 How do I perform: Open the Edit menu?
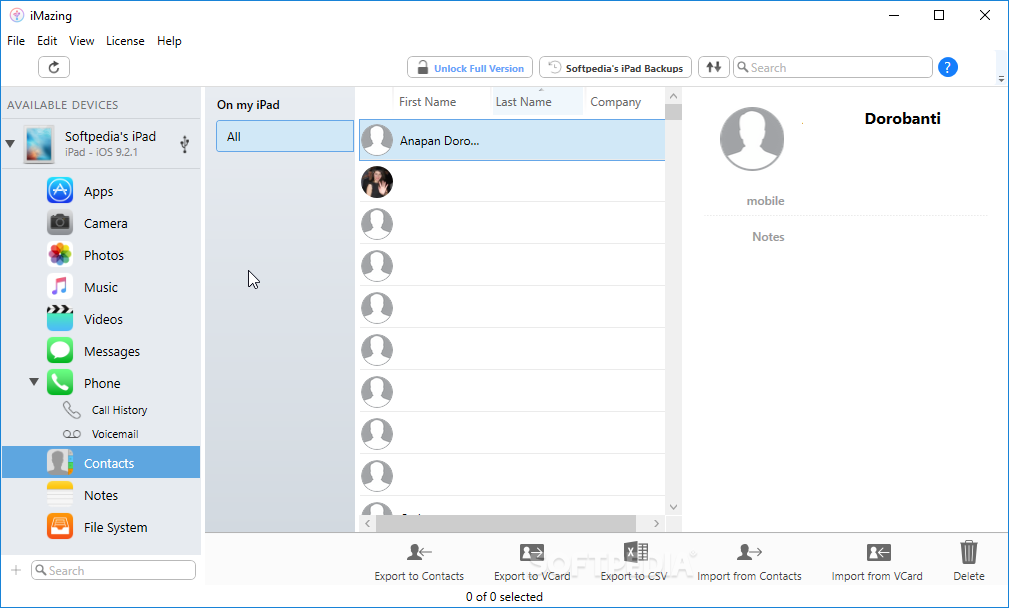(x=47, y=41)
